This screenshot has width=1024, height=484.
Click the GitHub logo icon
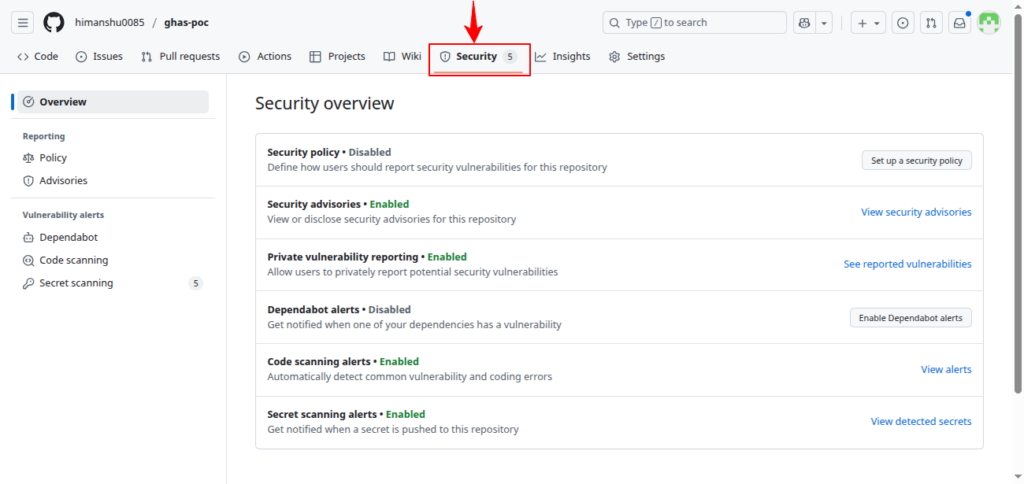(54, 23)
